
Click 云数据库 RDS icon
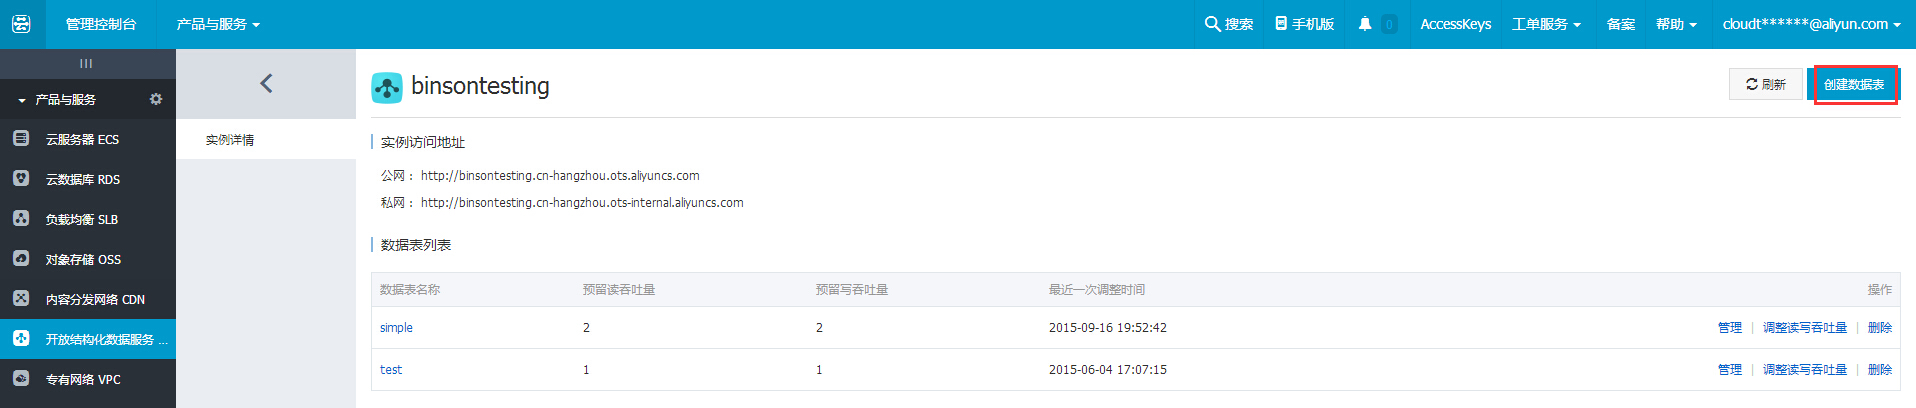click(21, 178)
